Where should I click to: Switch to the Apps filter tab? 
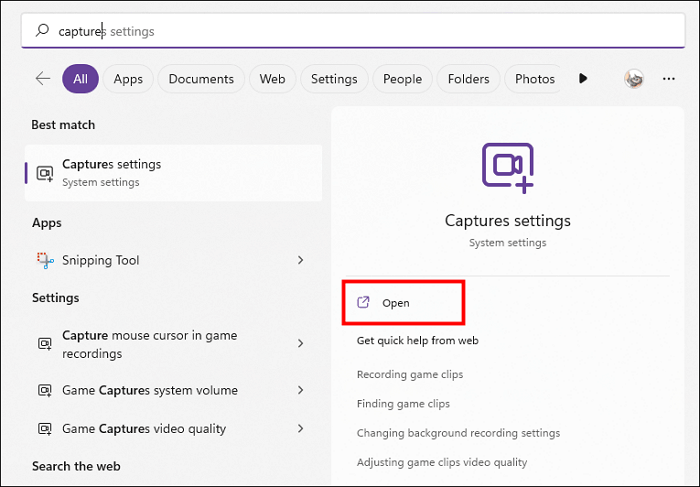tap(128, 79)
